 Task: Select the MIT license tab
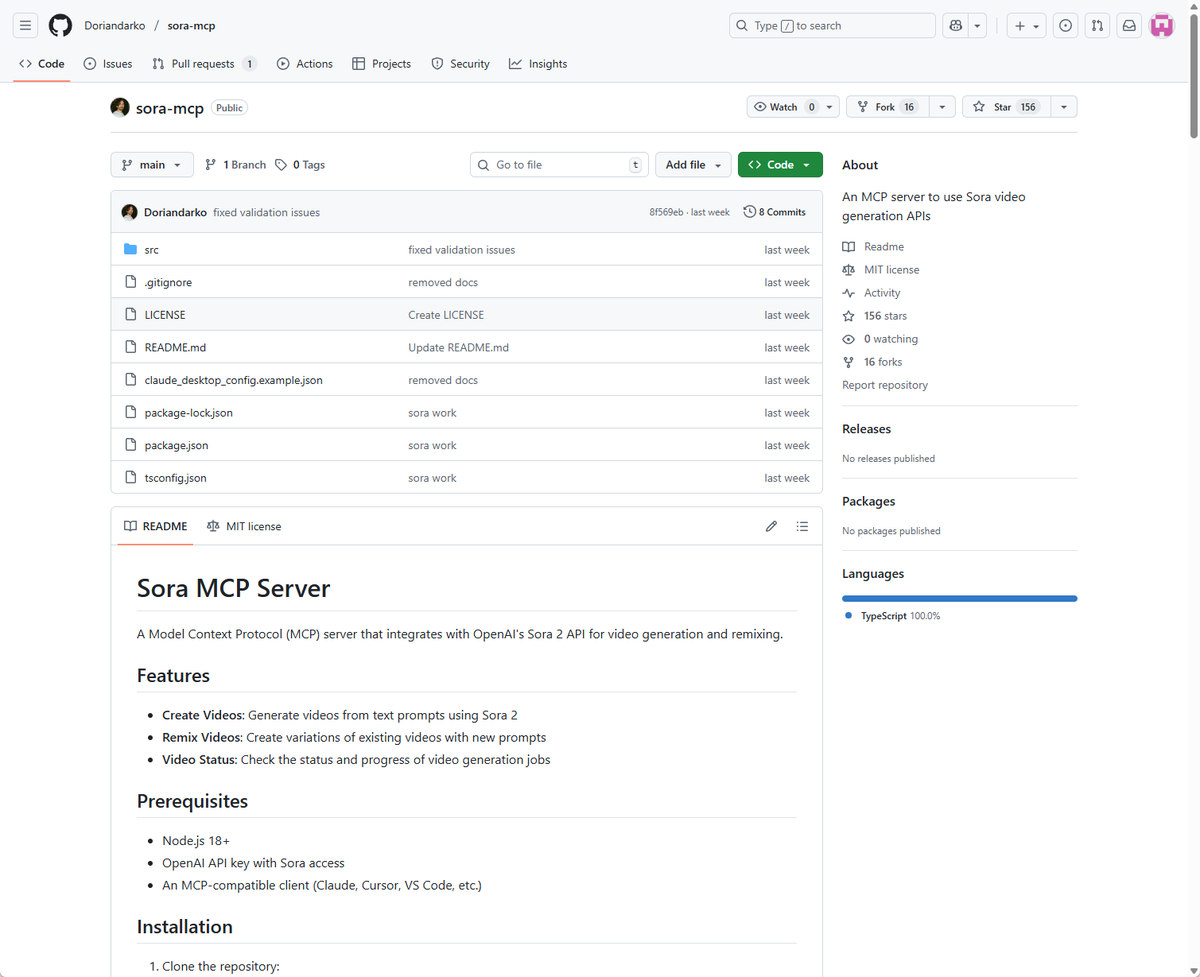pos(244,526)
